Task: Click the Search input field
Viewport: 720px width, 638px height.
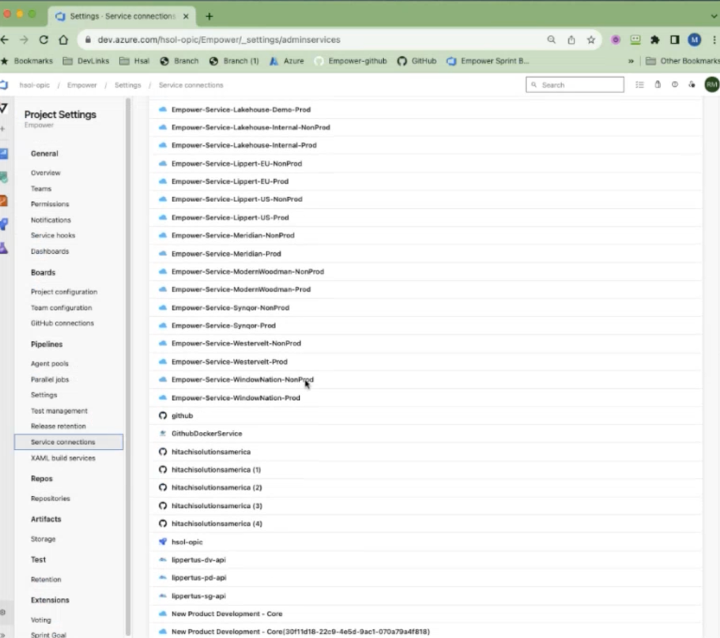Action: [575, 85]
